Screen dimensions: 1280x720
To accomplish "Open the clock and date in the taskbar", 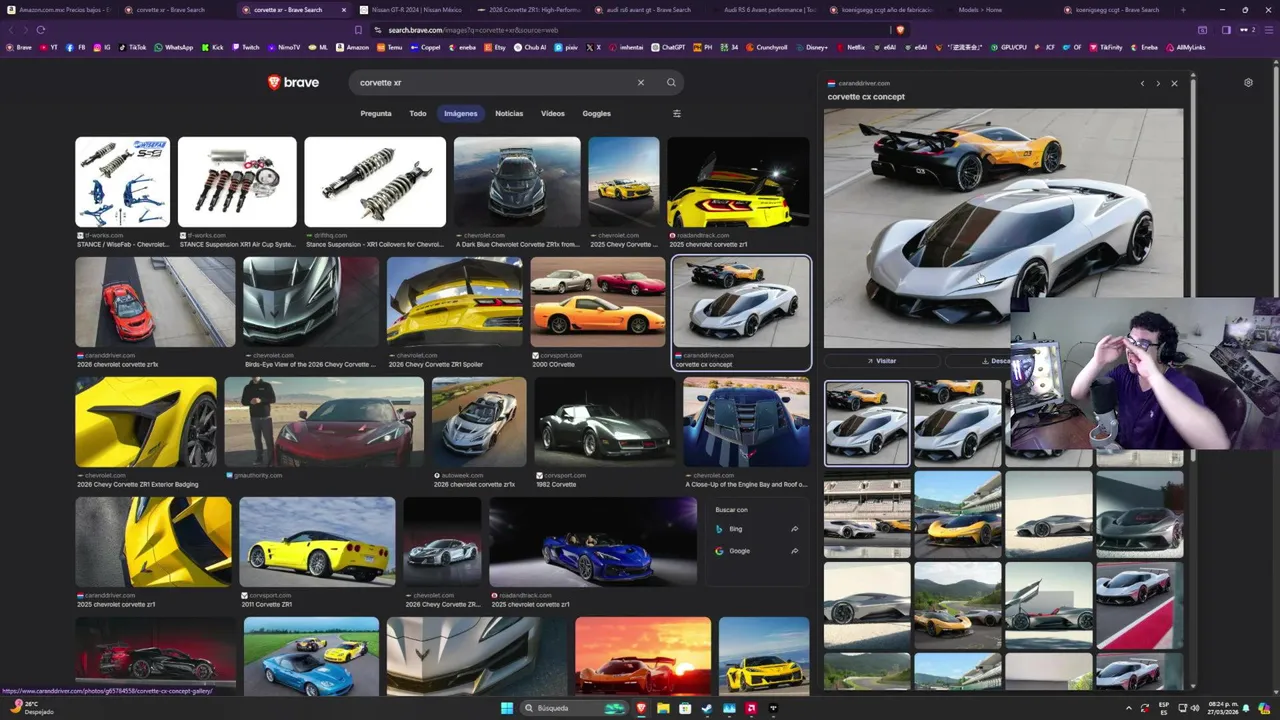I will (x=1221, y=708).
